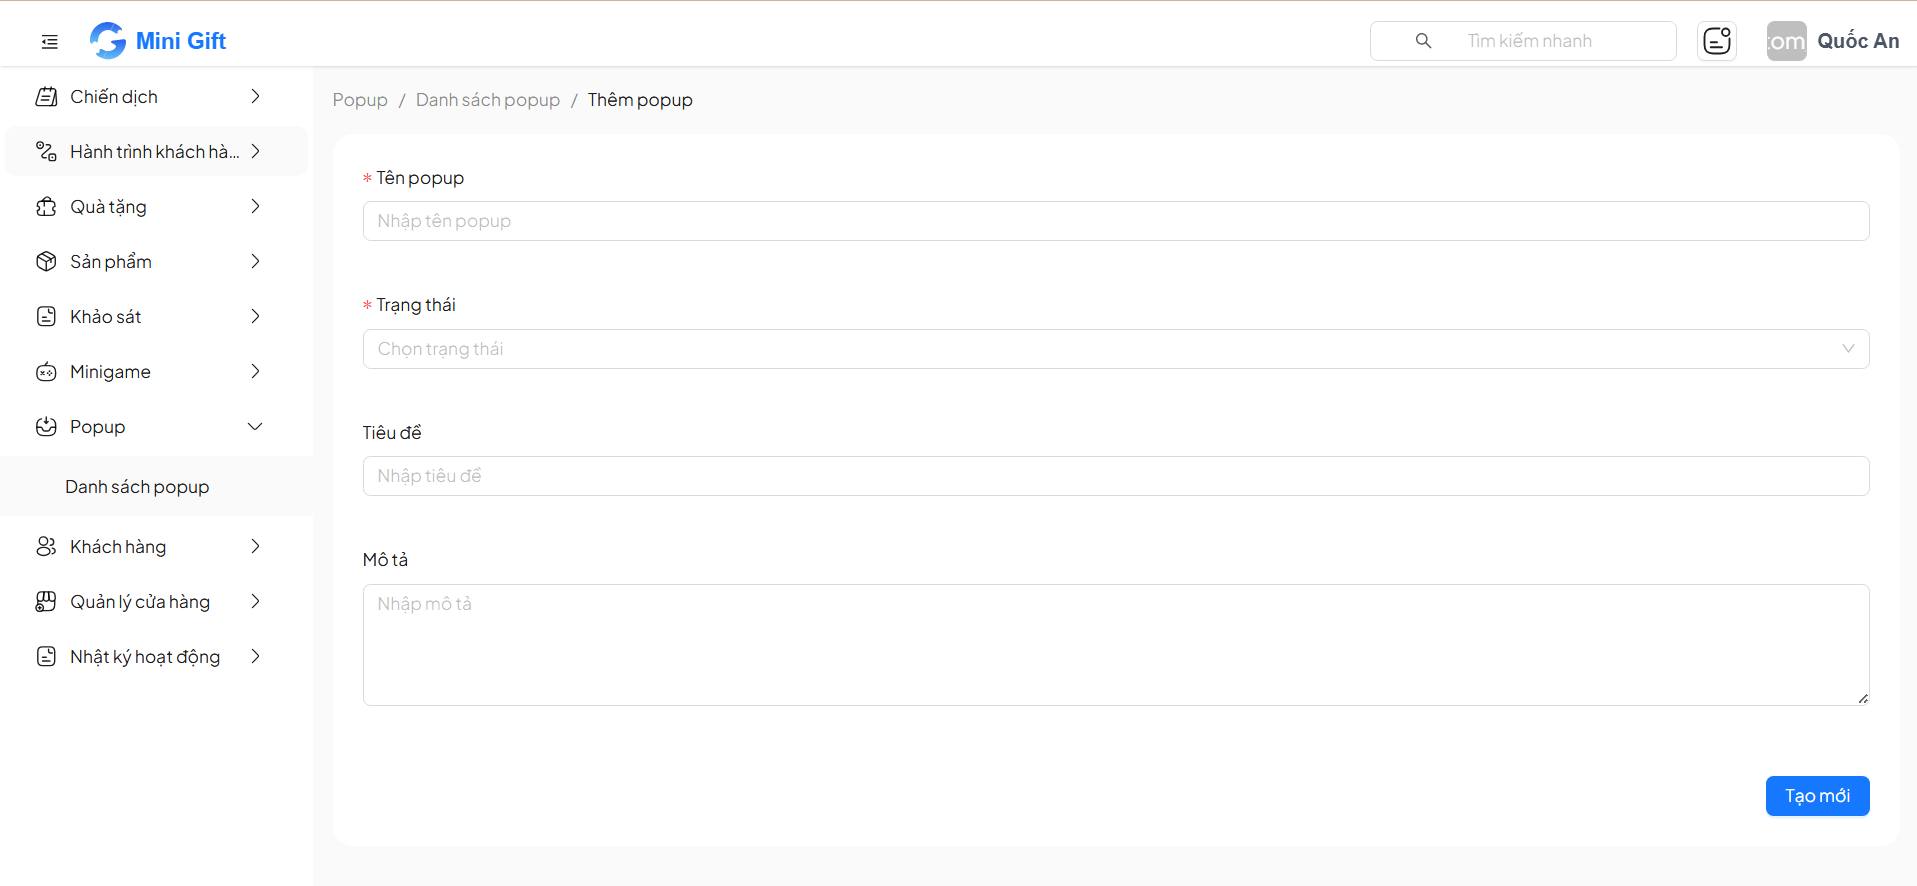Collapse the sidebar with the hamburger icon

(x=49, y=41)
